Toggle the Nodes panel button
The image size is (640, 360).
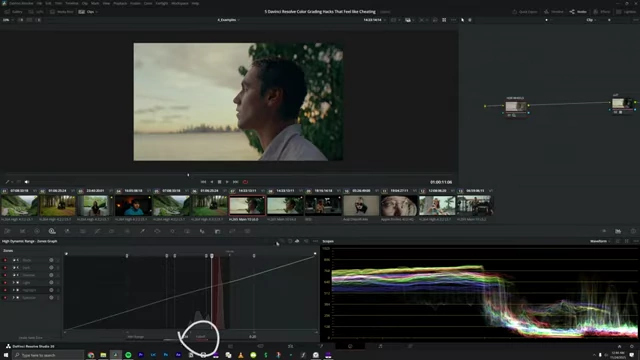pyautogui.click(x=578, y=12)
